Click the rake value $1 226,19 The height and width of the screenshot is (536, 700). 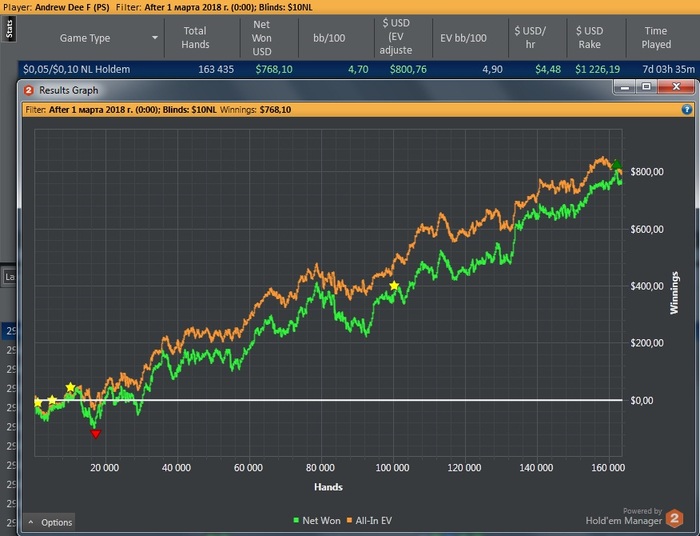coord(597,70)
